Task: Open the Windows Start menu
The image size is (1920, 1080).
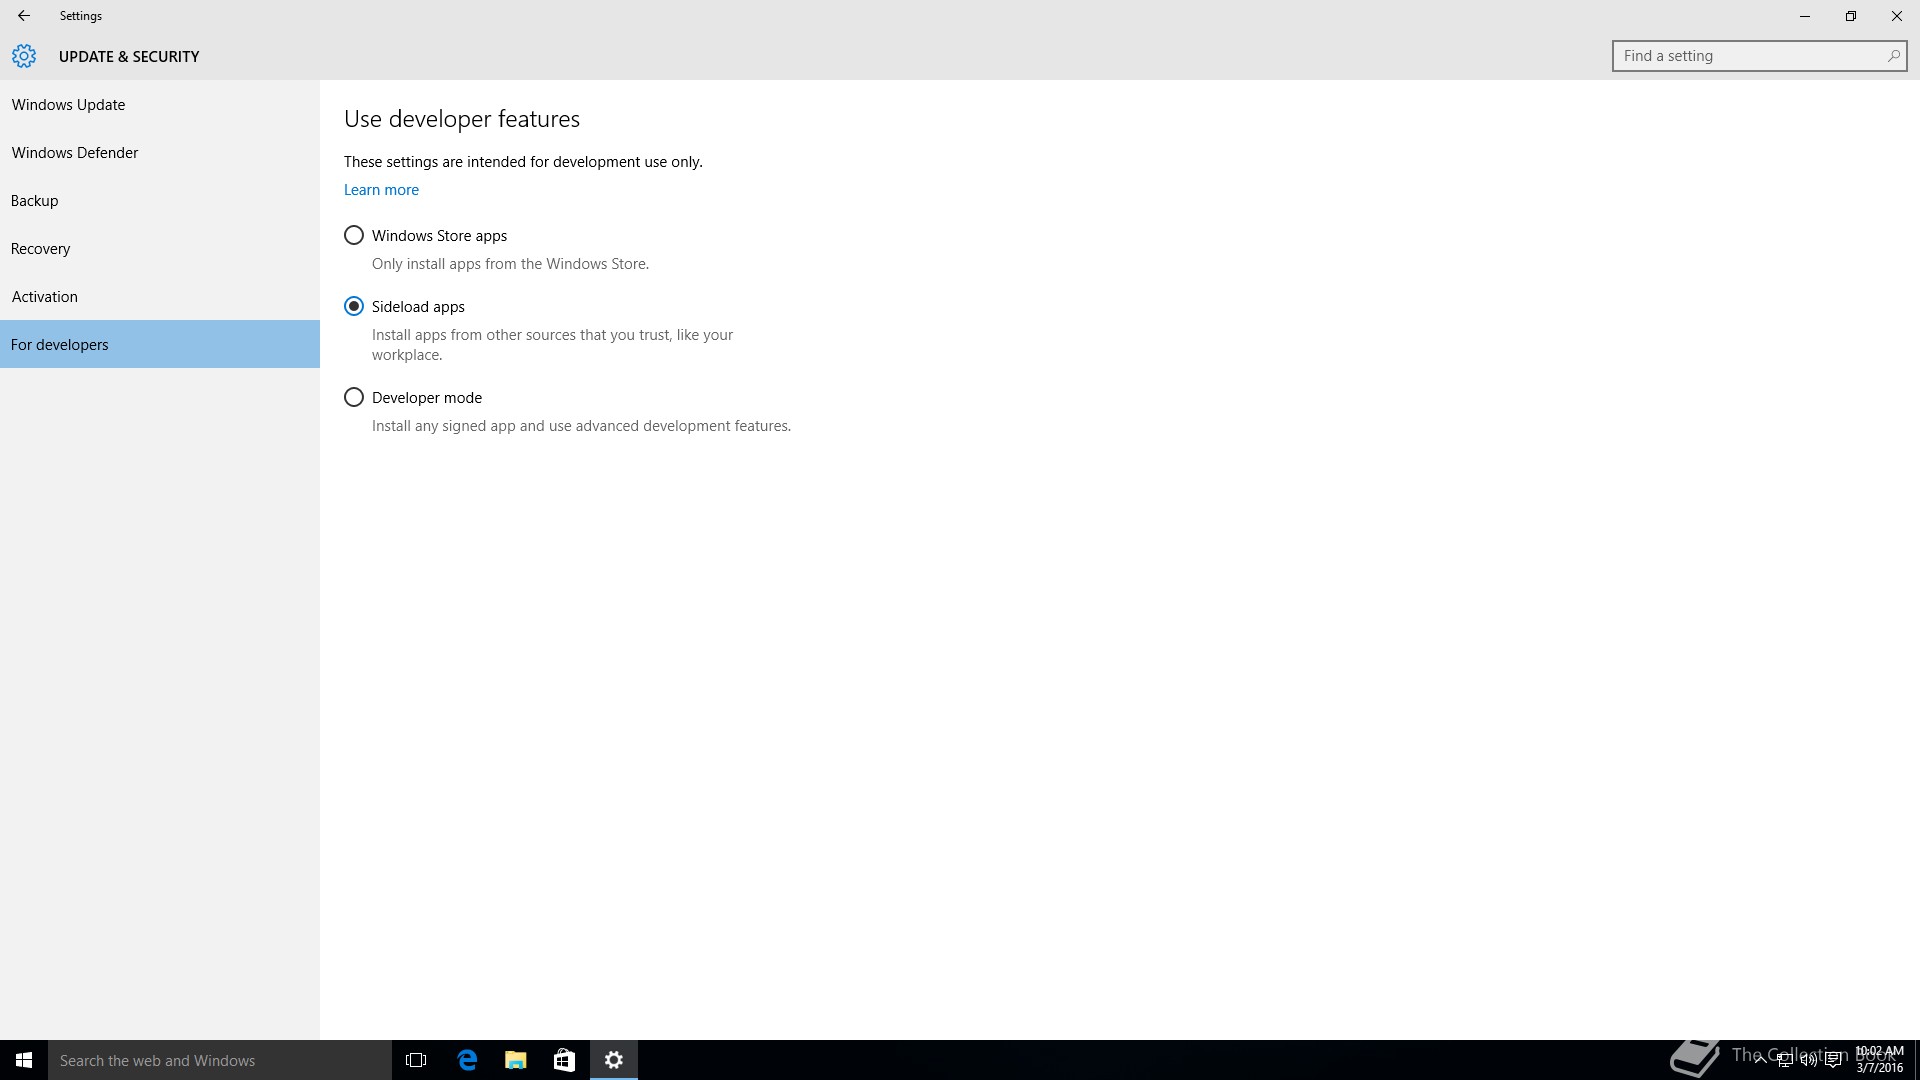Action: click(x=24, y=1060)
